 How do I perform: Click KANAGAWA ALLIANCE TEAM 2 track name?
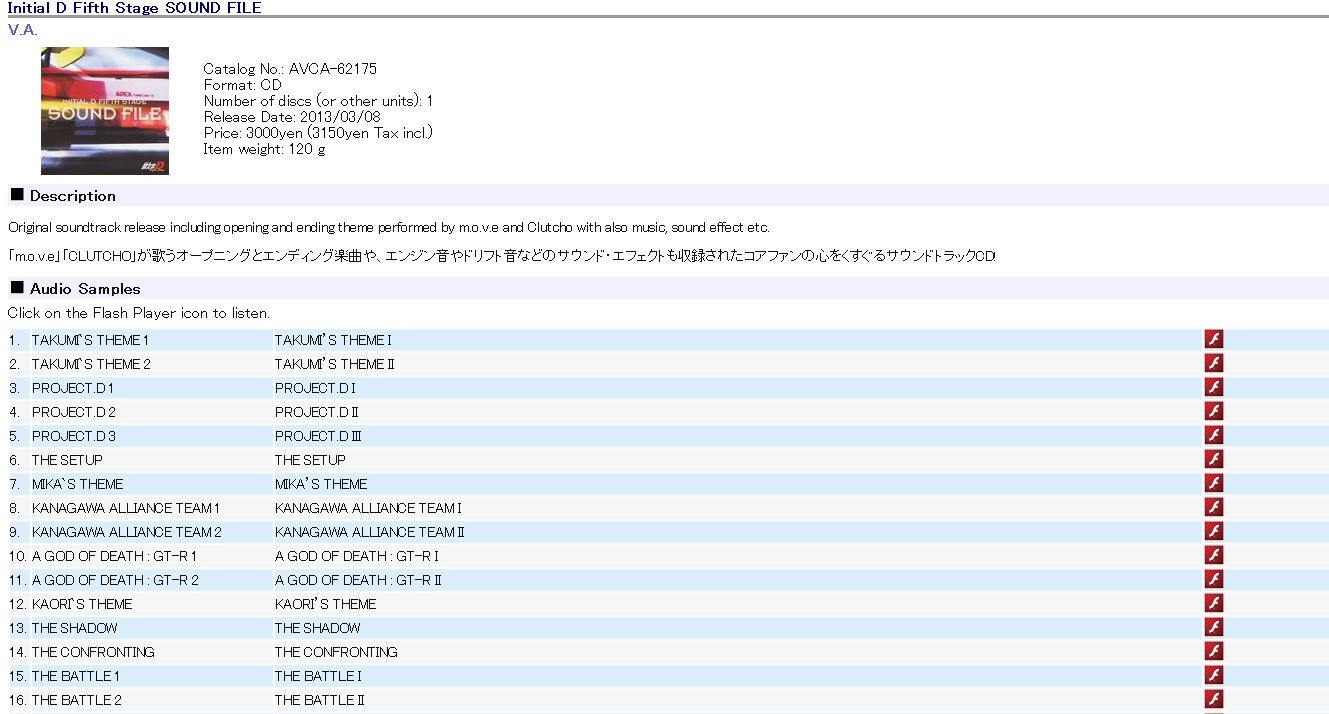(x=127, y=532)
